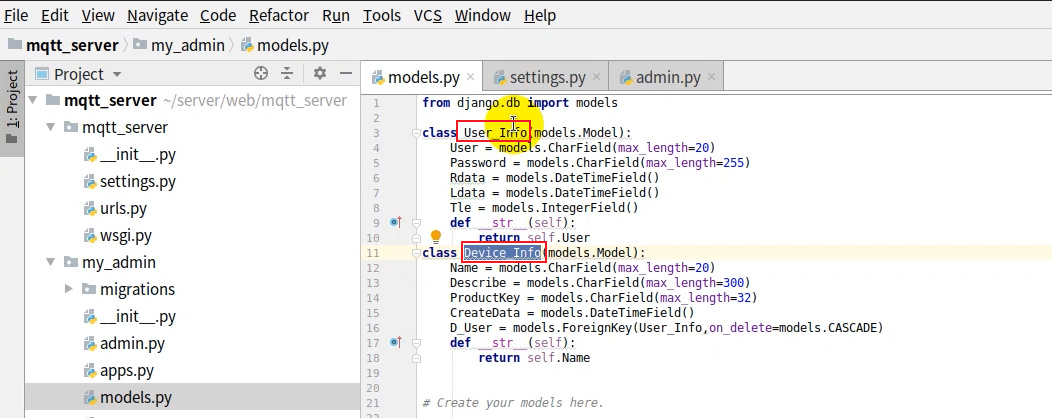Open the Tools menu
Screen dimensions: 1052x418
coord(382,15)
